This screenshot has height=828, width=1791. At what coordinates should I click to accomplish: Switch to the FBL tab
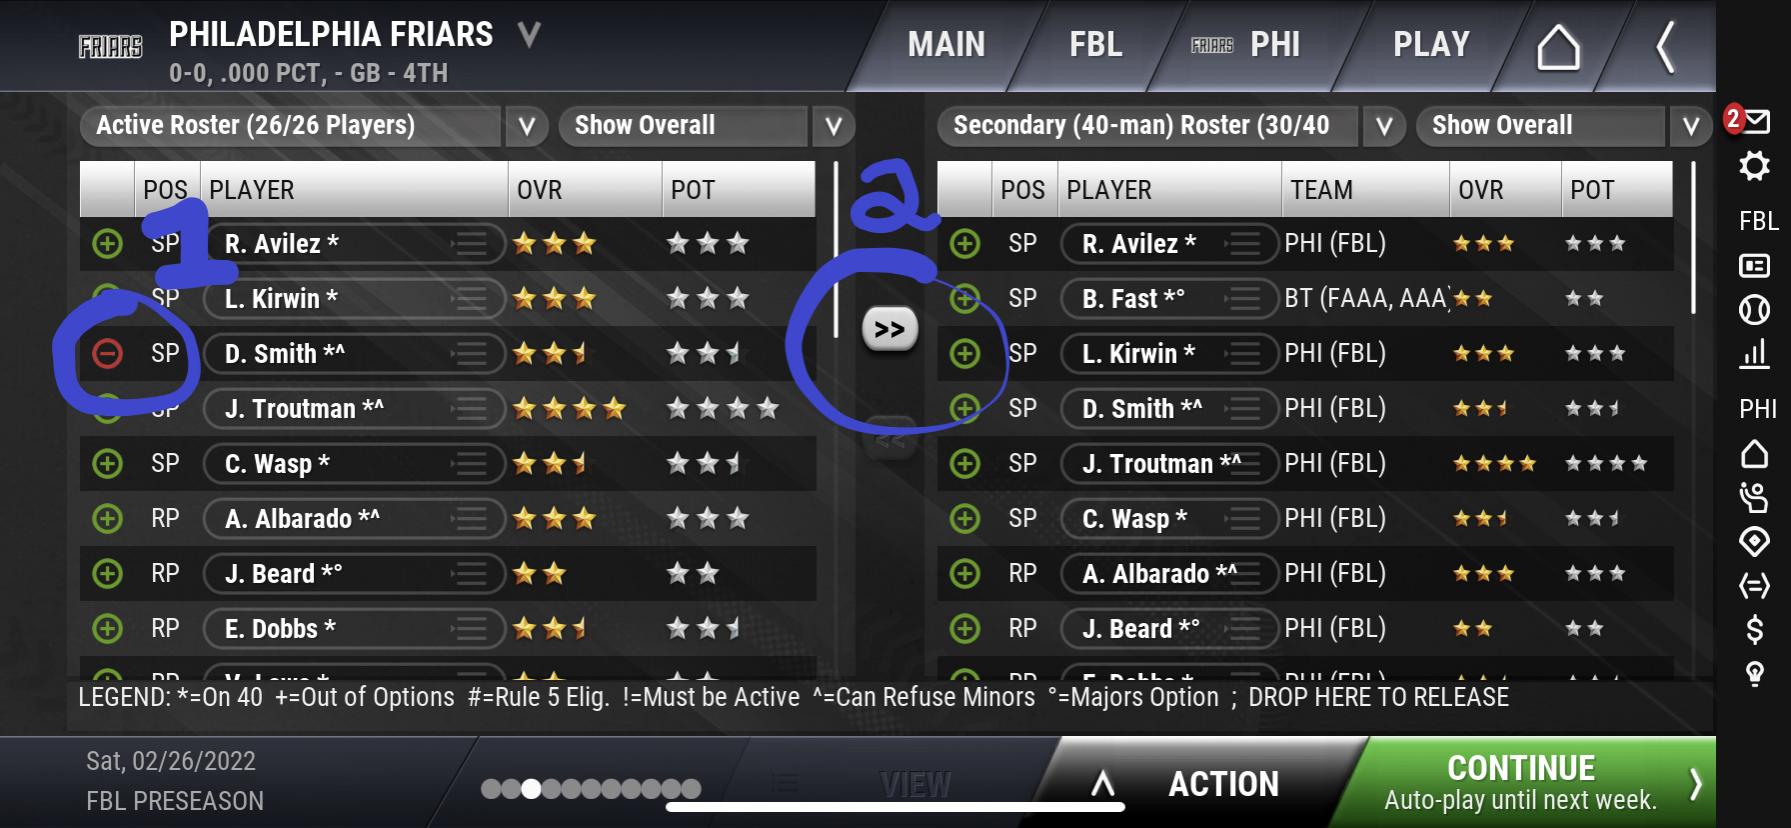1096,45
